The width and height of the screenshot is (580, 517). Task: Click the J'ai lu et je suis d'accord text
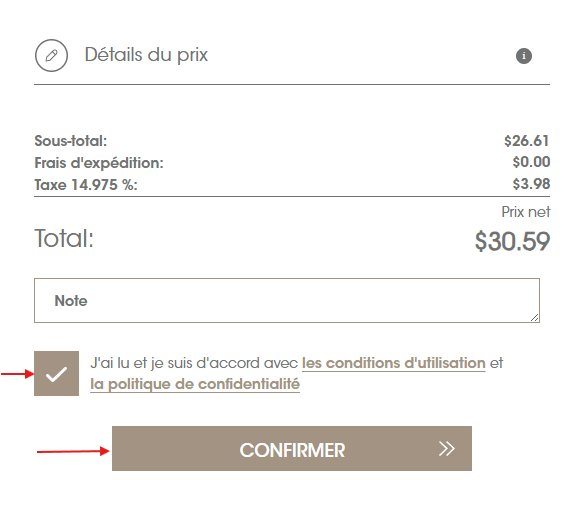(x=194, y=363)
